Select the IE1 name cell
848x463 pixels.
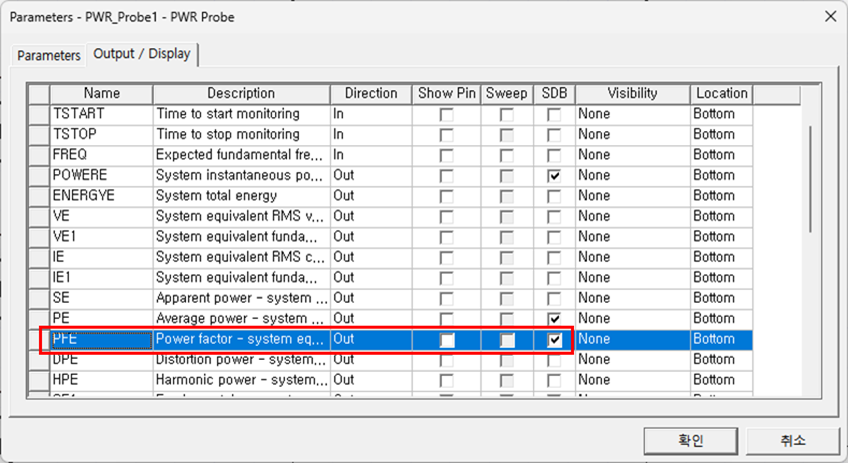(x=101, y=277)
